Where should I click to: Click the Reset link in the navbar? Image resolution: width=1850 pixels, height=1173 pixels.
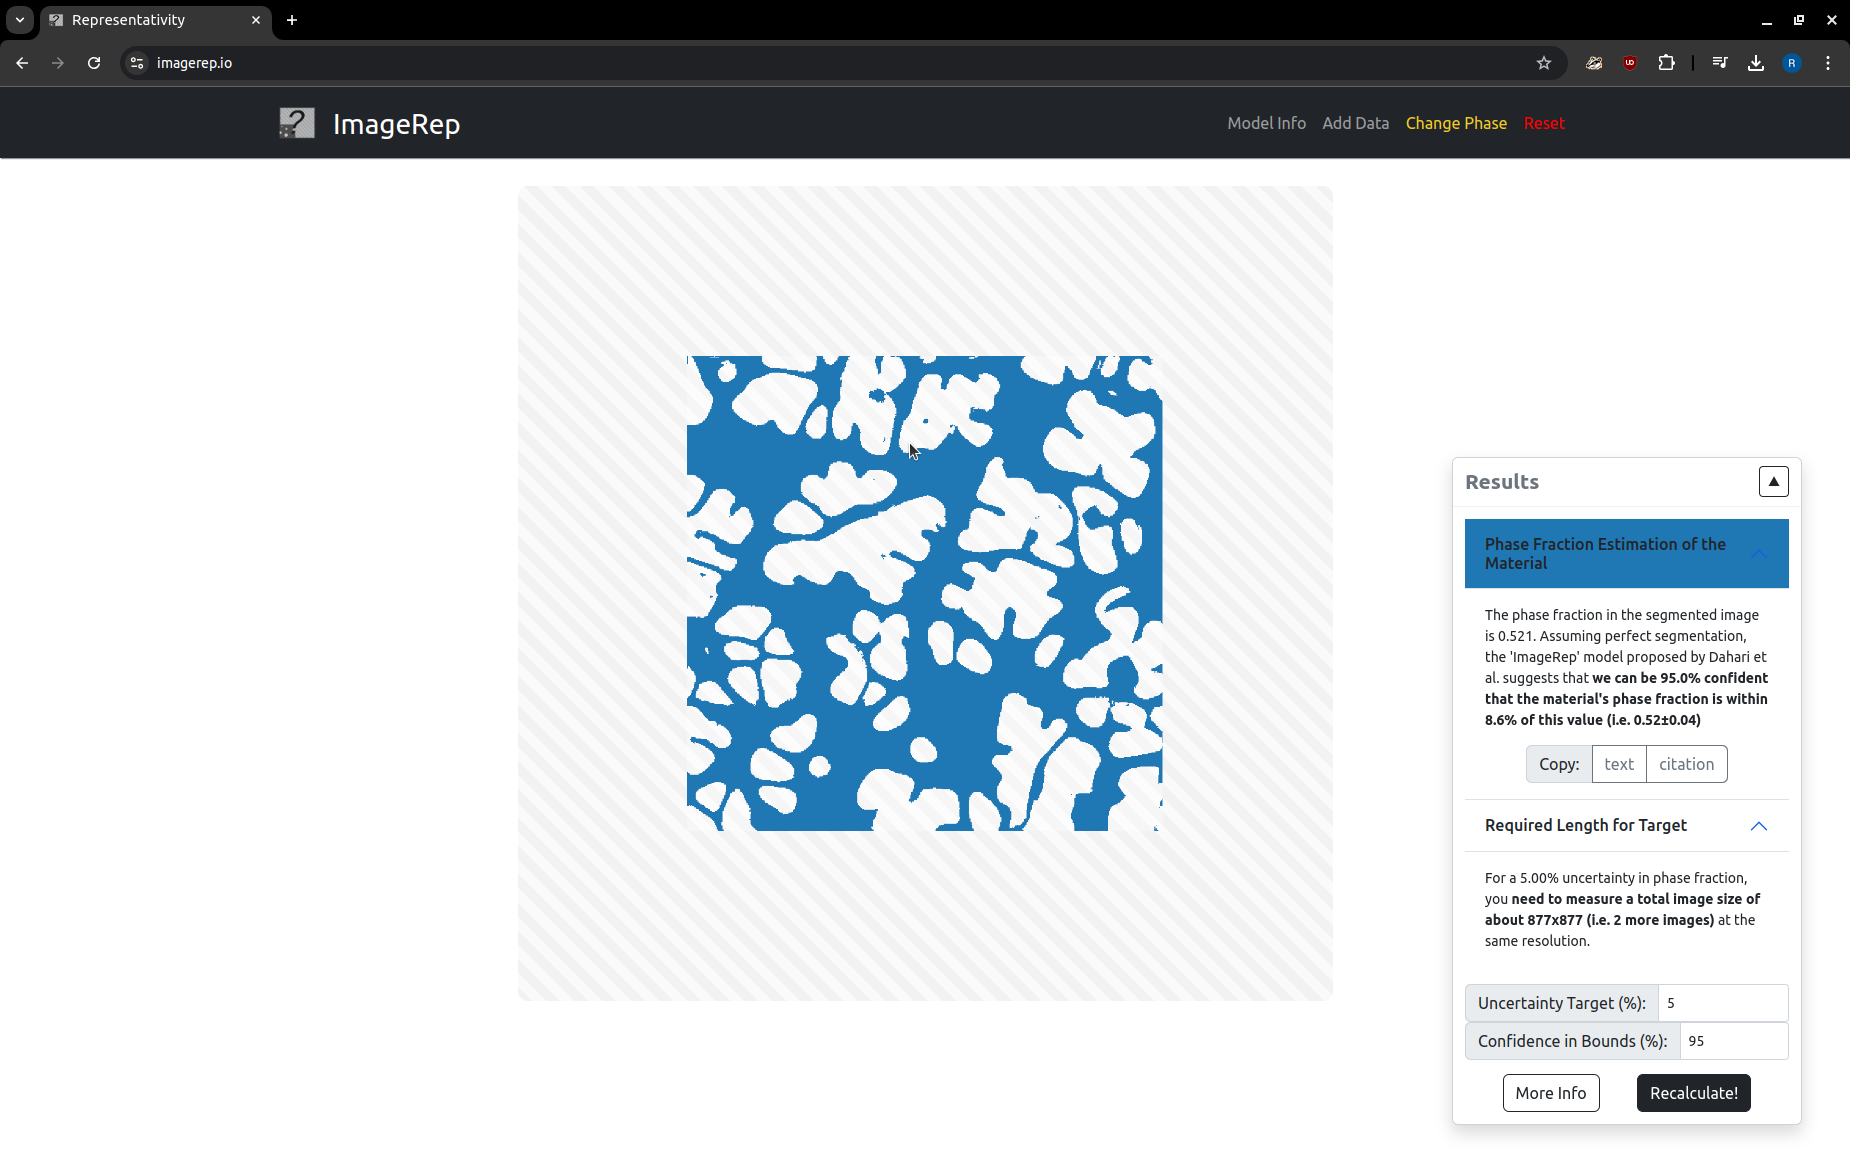point(1544,123)
